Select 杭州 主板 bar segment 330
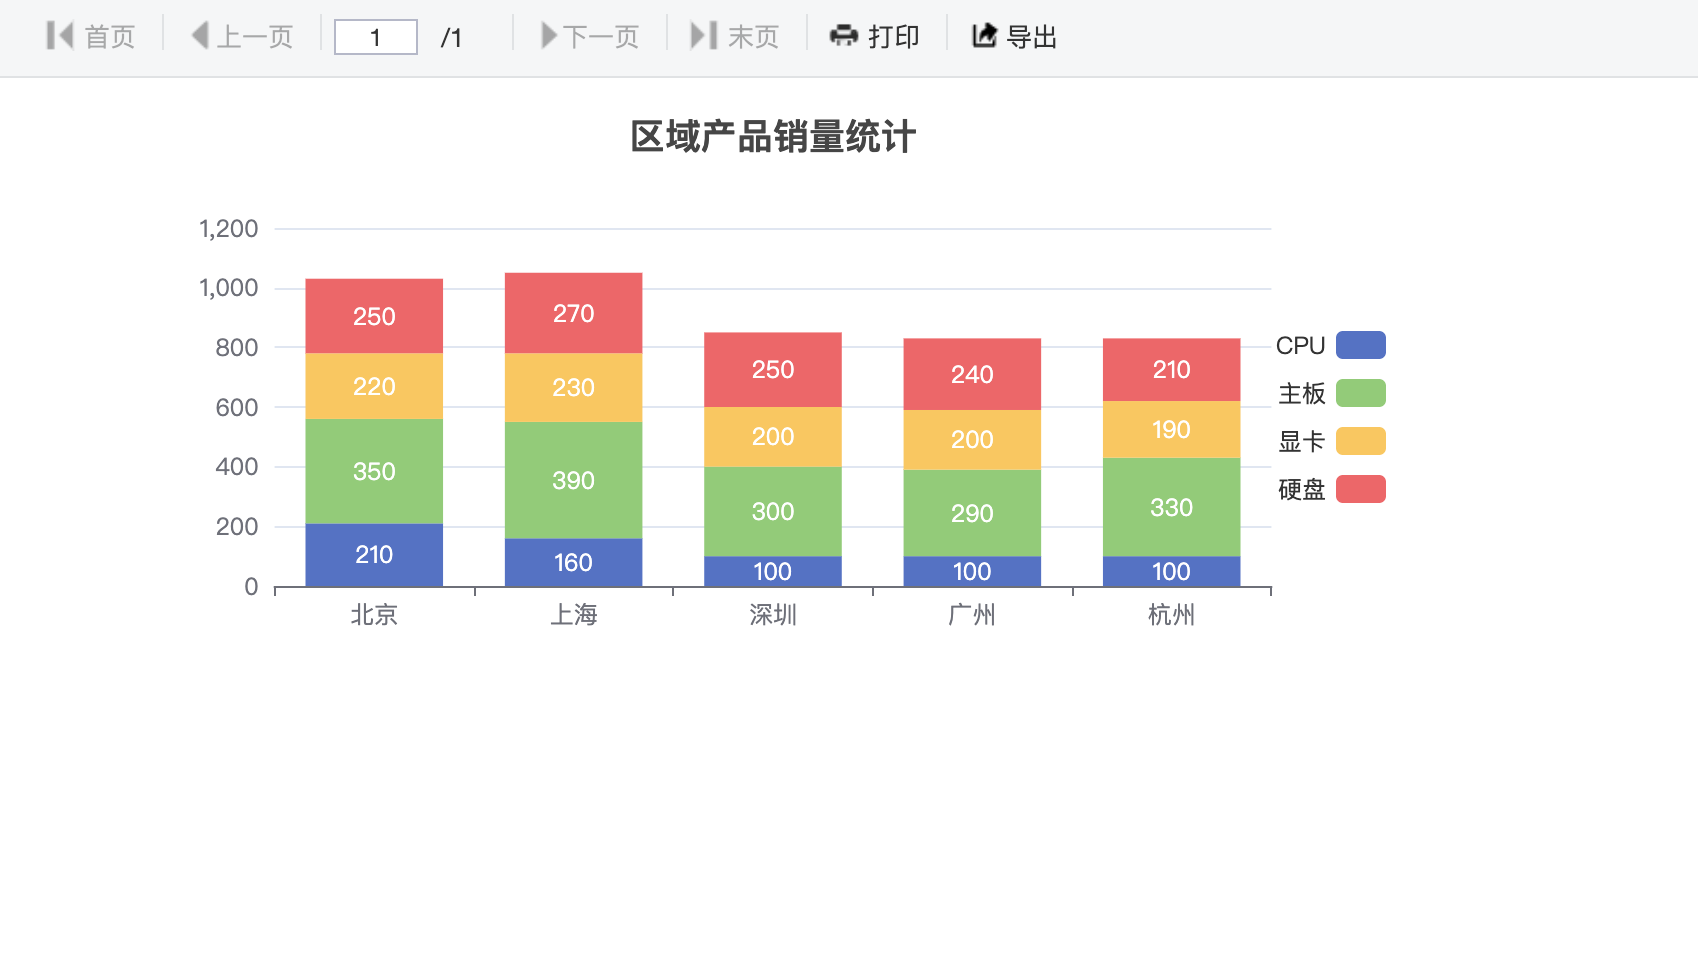 (1171, 507)
